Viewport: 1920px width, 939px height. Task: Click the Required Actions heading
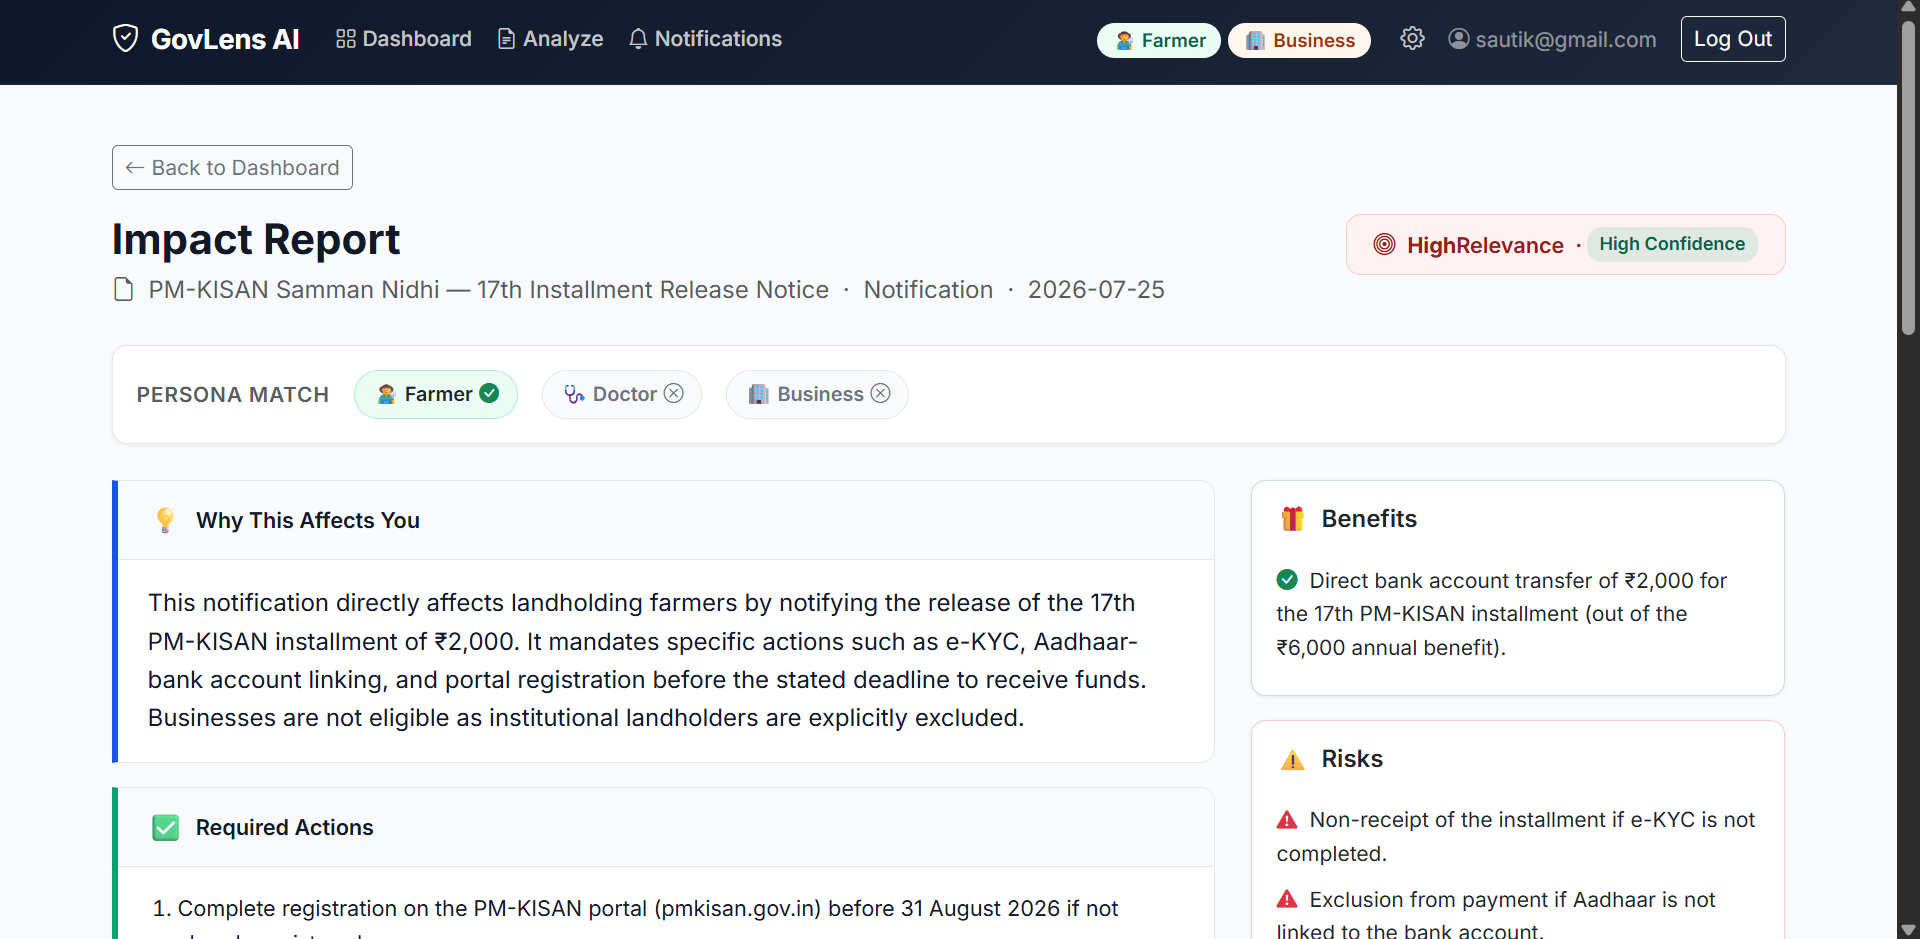point(285,827)
